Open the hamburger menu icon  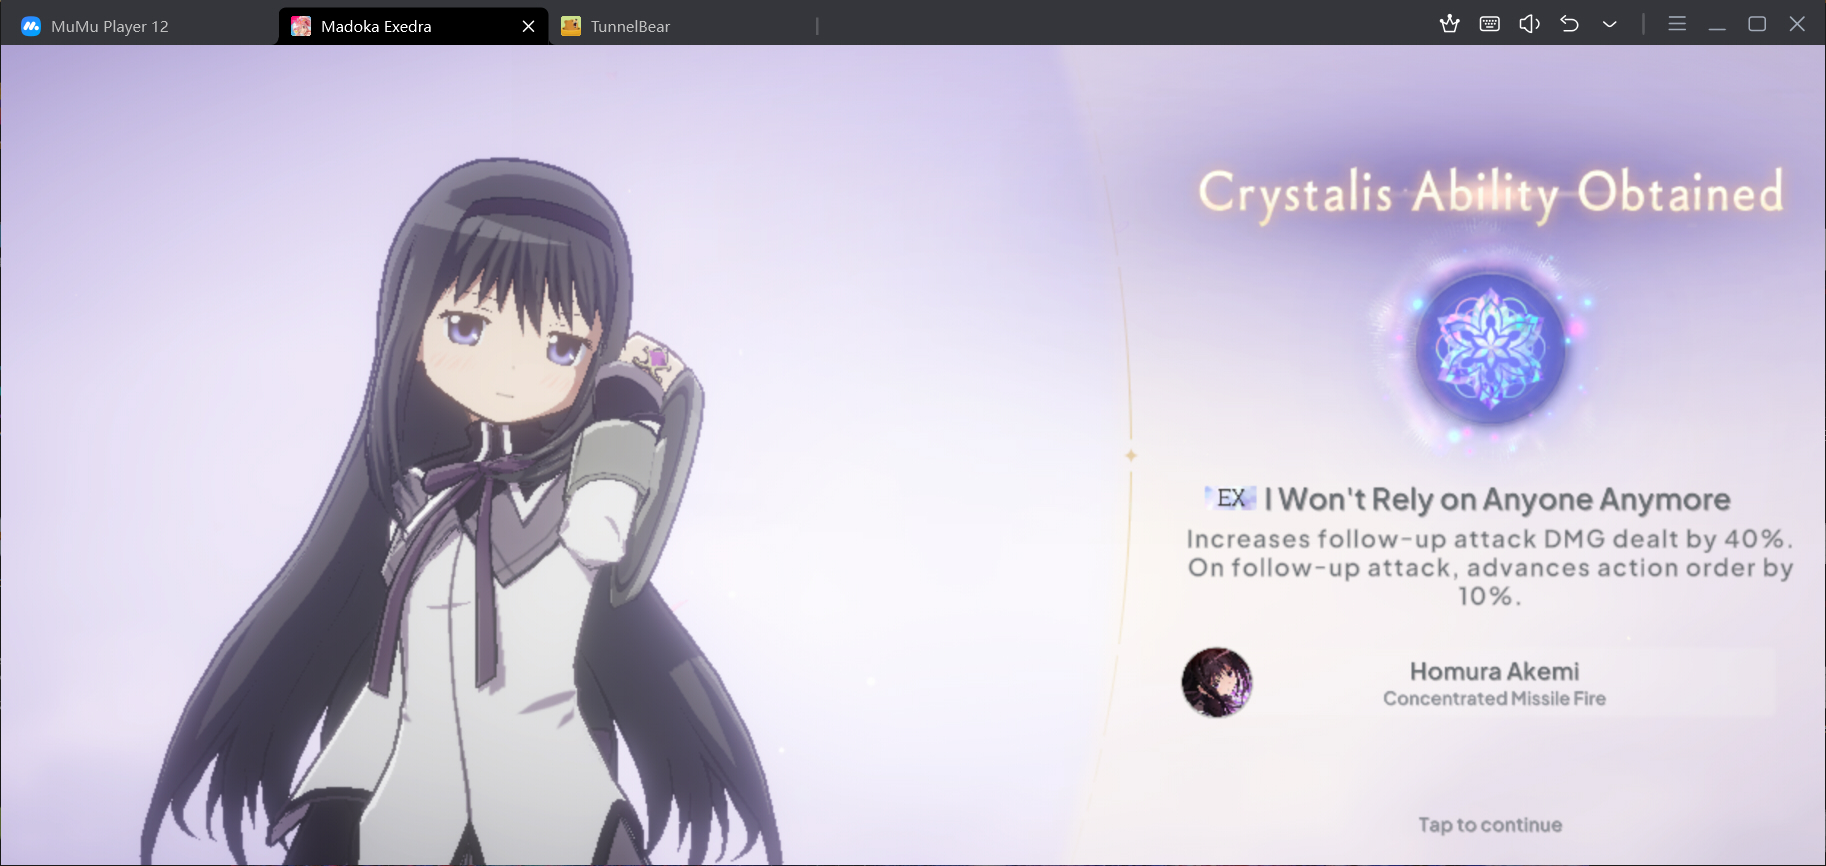click(1677, 24)
